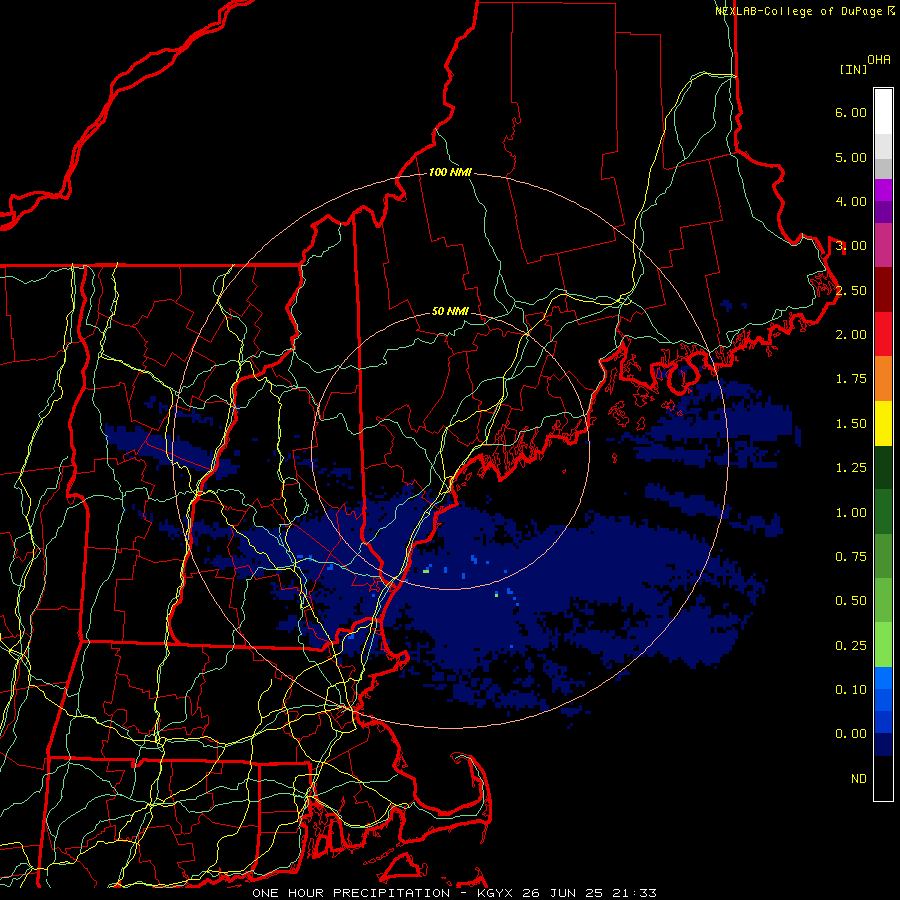This screenshot has width=900, height=900.
Task: Pick the orange legend color swatch
Action: (883, 379)
